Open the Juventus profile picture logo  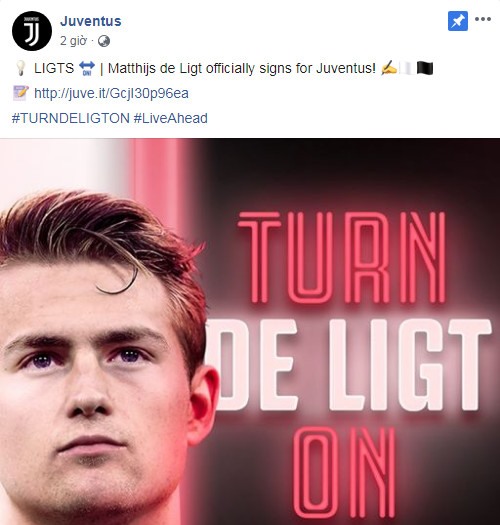(32, 31)
